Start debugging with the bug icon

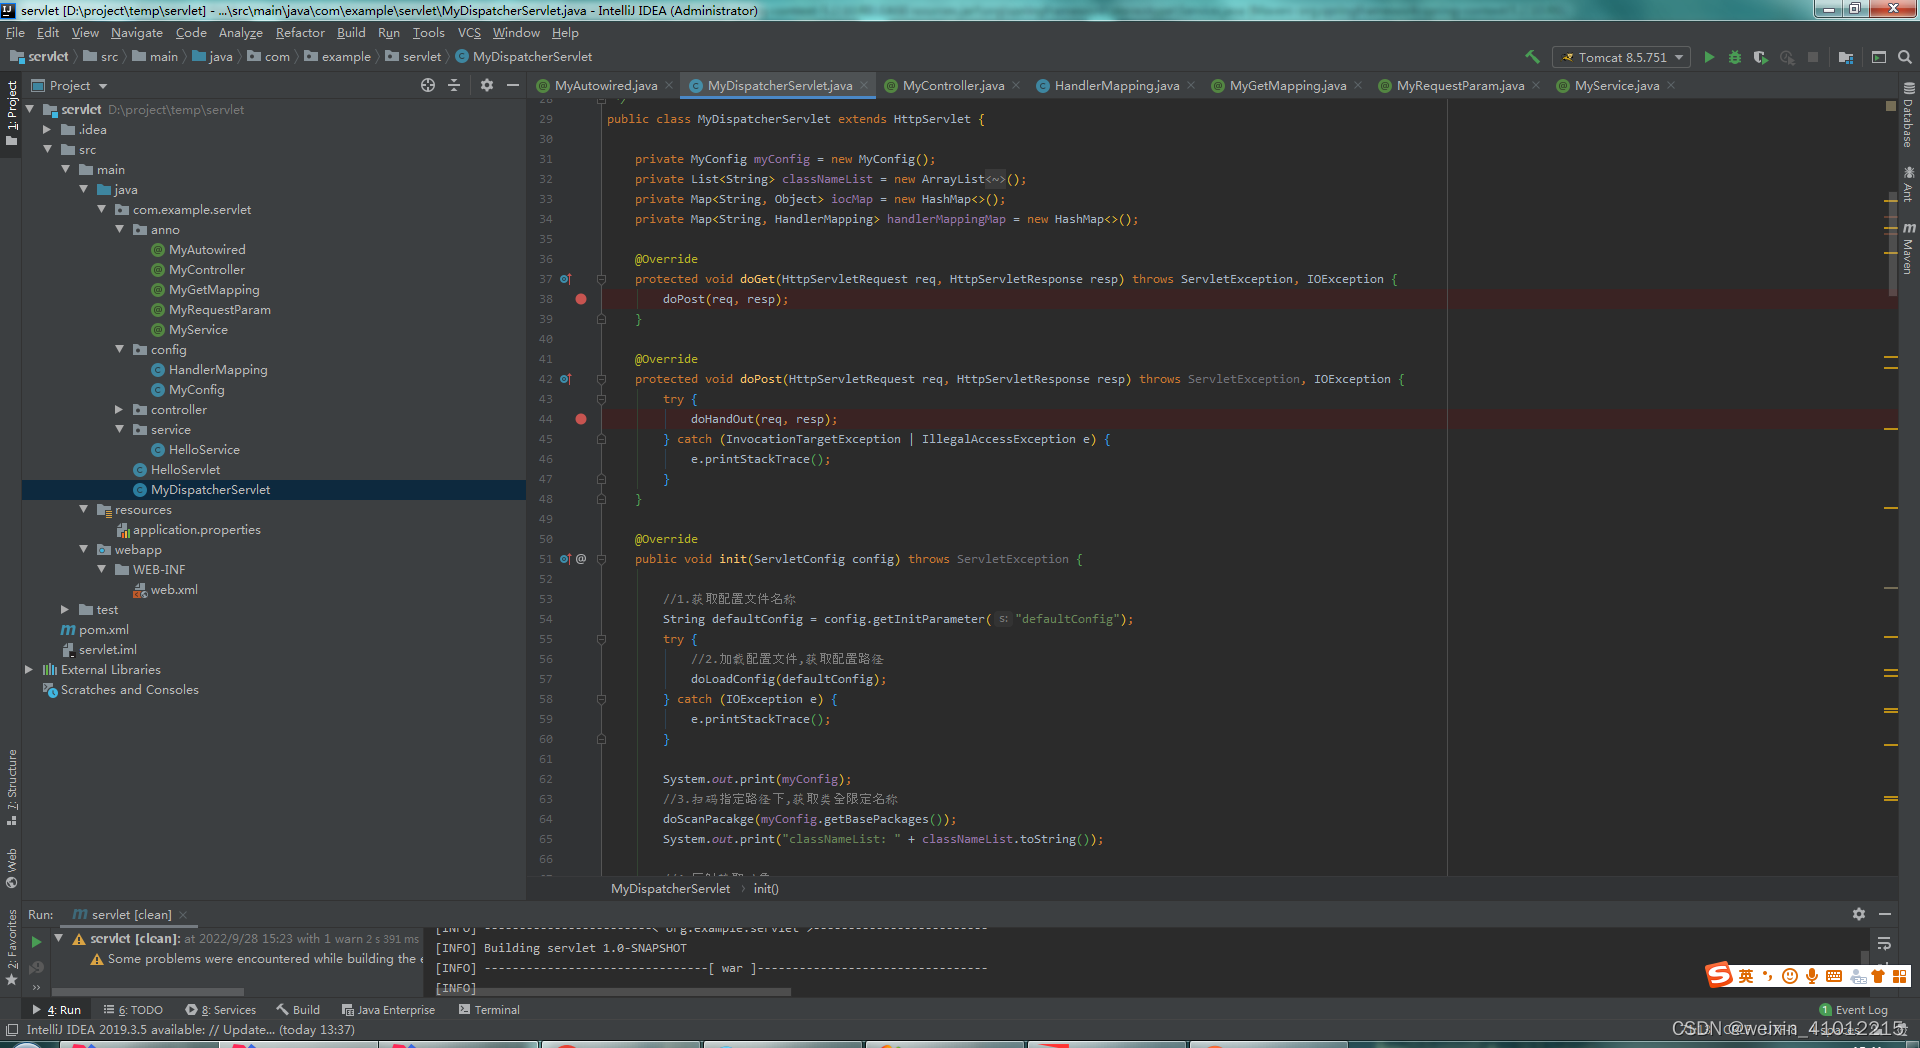[1735, 57]
